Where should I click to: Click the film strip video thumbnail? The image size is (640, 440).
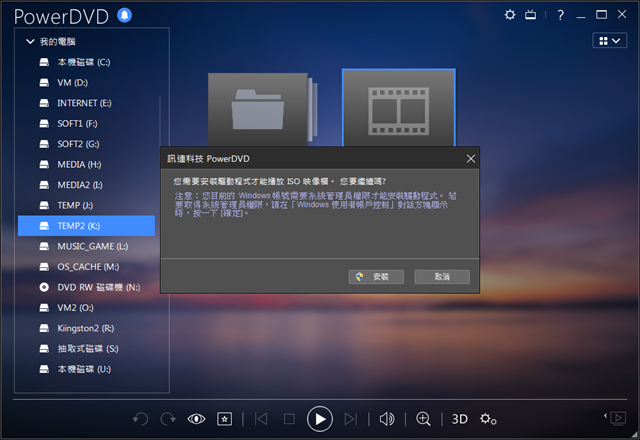399,108
